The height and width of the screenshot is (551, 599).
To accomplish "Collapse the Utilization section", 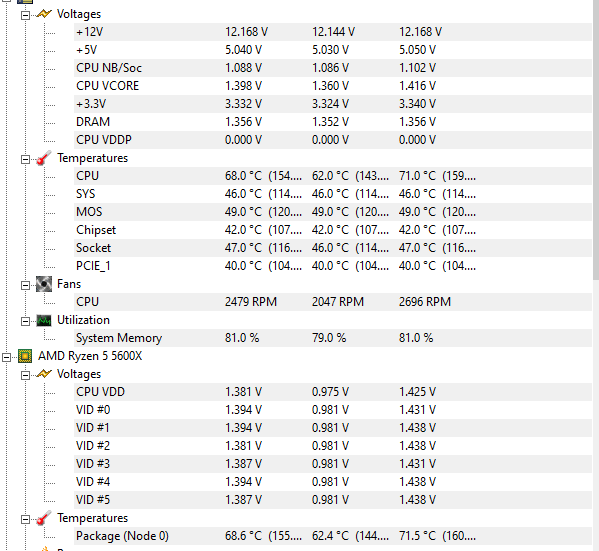I will pos(25,321).
